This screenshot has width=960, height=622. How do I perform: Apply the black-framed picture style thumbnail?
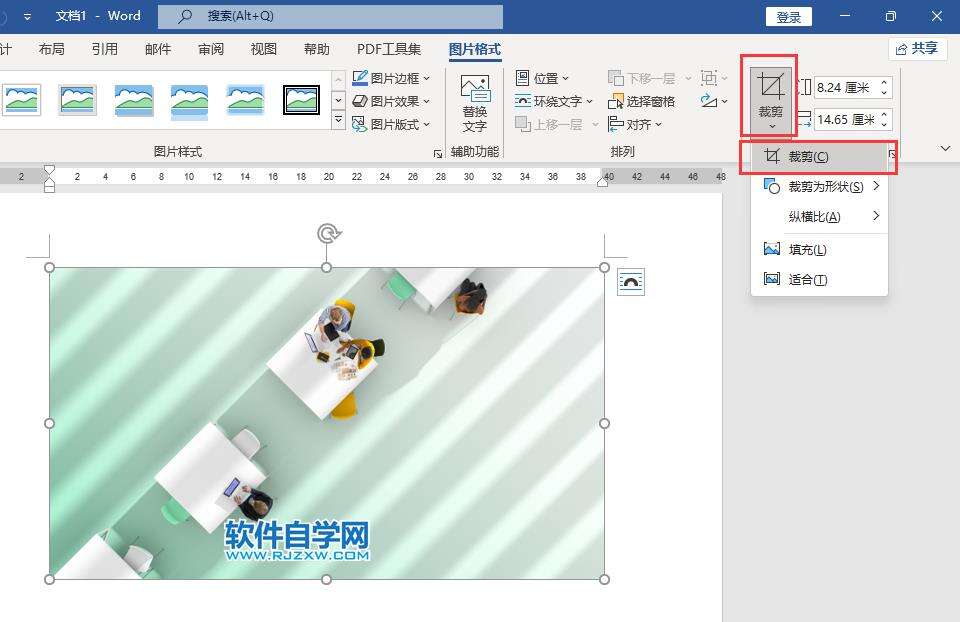pyautogui.click(x=301, y=99)
